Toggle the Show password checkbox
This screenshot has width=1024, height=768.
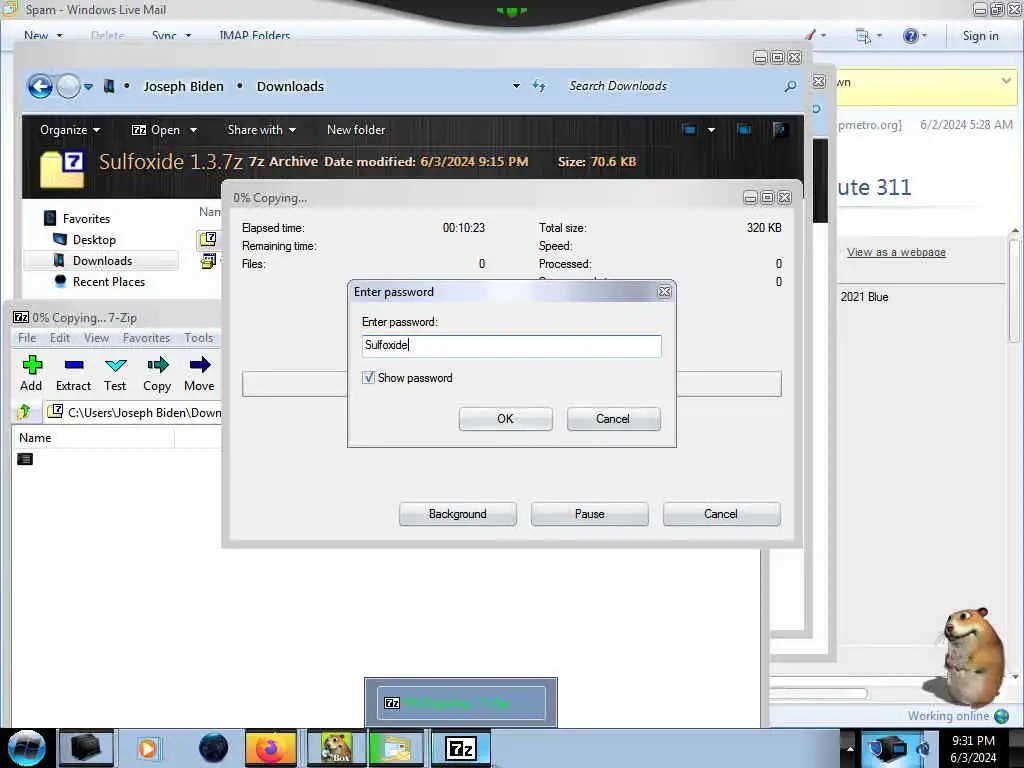coord(368,377)
